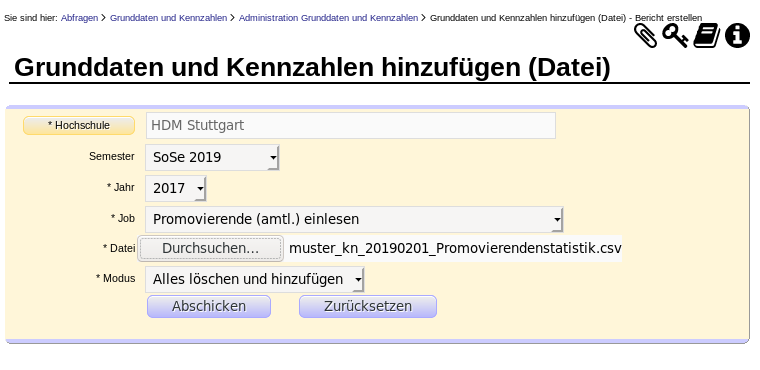The height and width of the screenshot is (370, 760).
Task: Click the HDM Stuttgart Hochschule field
Action: point(351,126)
